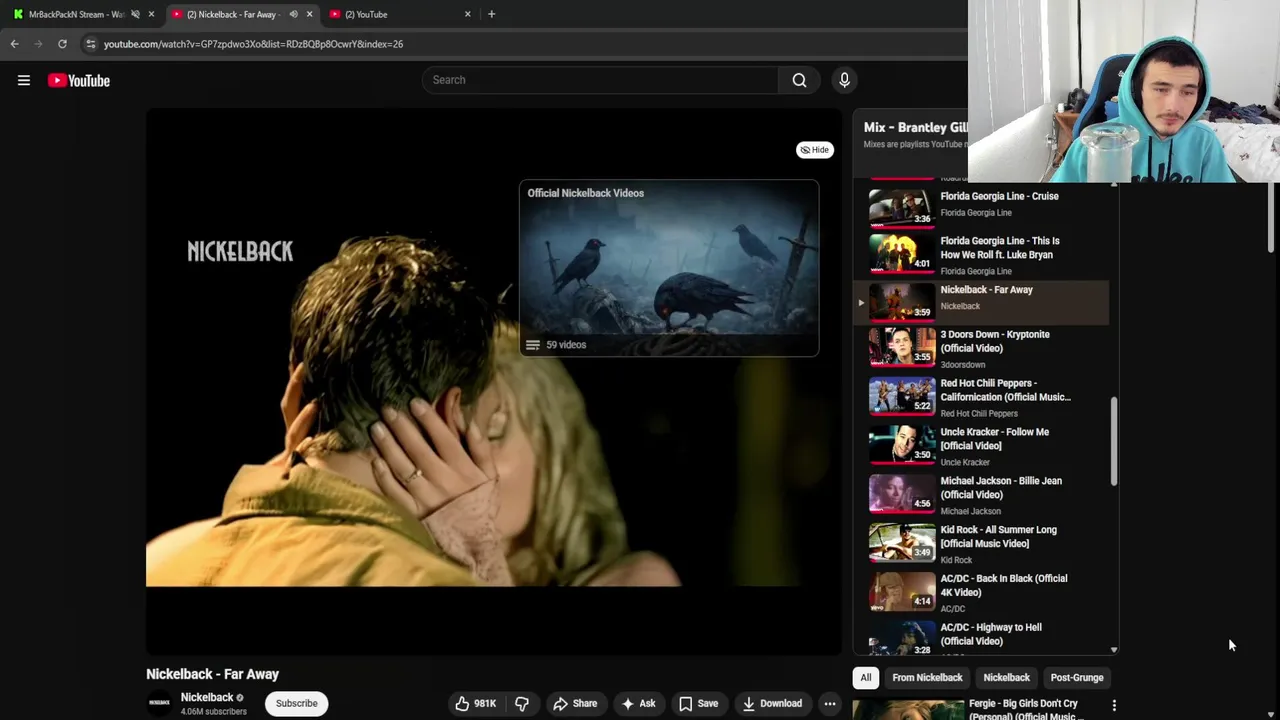Reload the page
Viewport: 1280px width, 720px height.
coord(62,44)
